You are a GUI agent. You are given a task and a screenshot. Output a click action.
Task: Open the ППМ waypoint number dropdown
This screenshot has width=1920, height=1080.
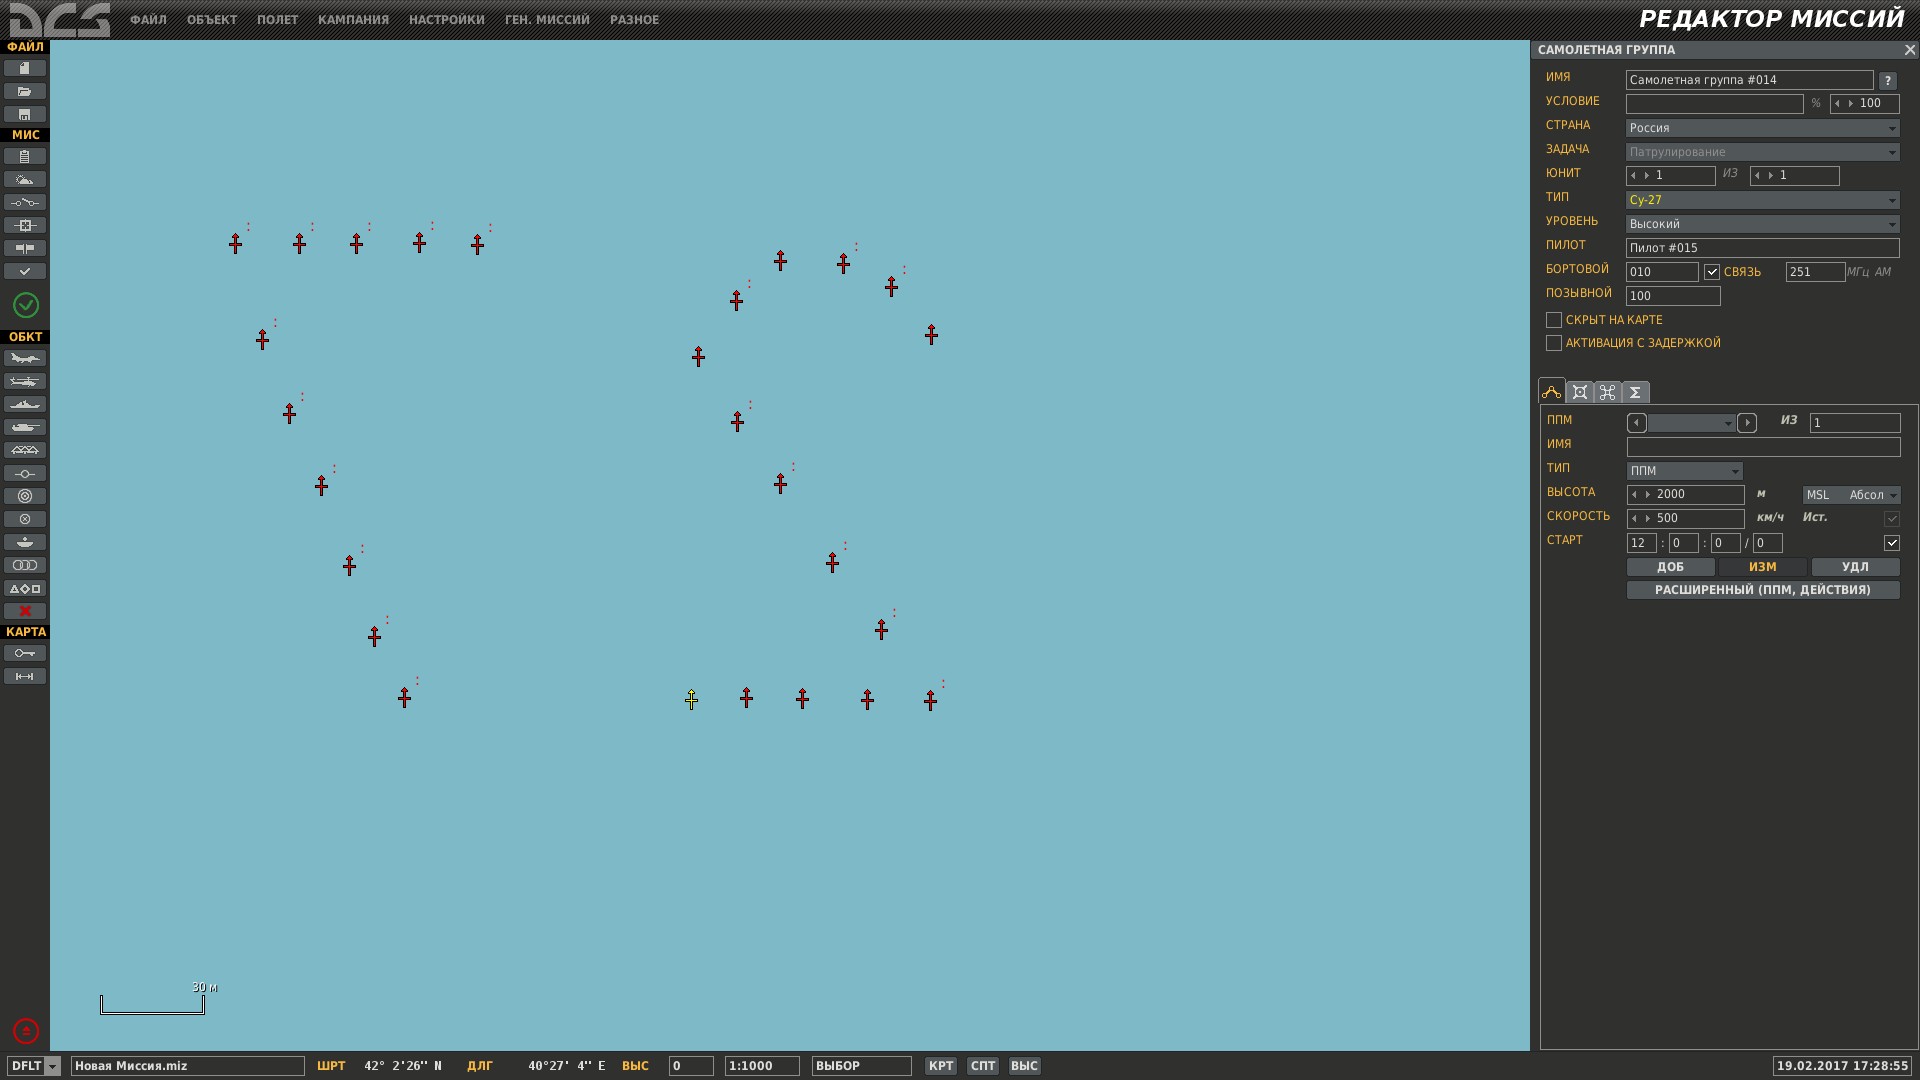[1692, 423]
